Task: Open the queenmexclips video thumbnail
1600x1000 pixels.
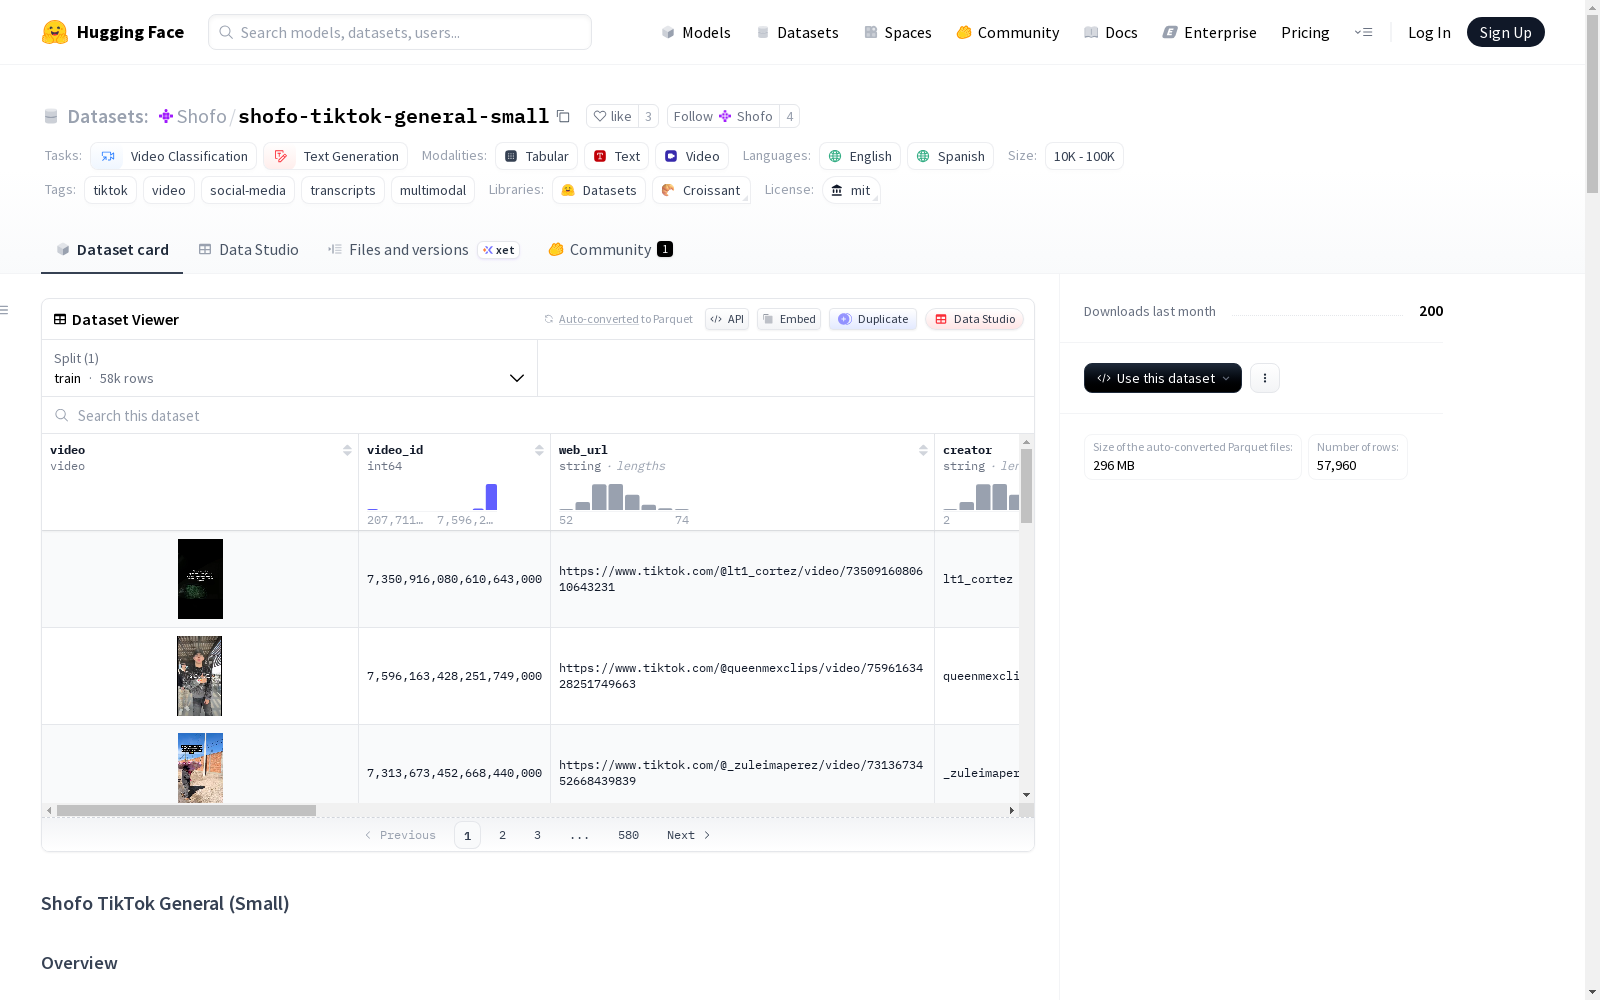Action: coord(200,676)
